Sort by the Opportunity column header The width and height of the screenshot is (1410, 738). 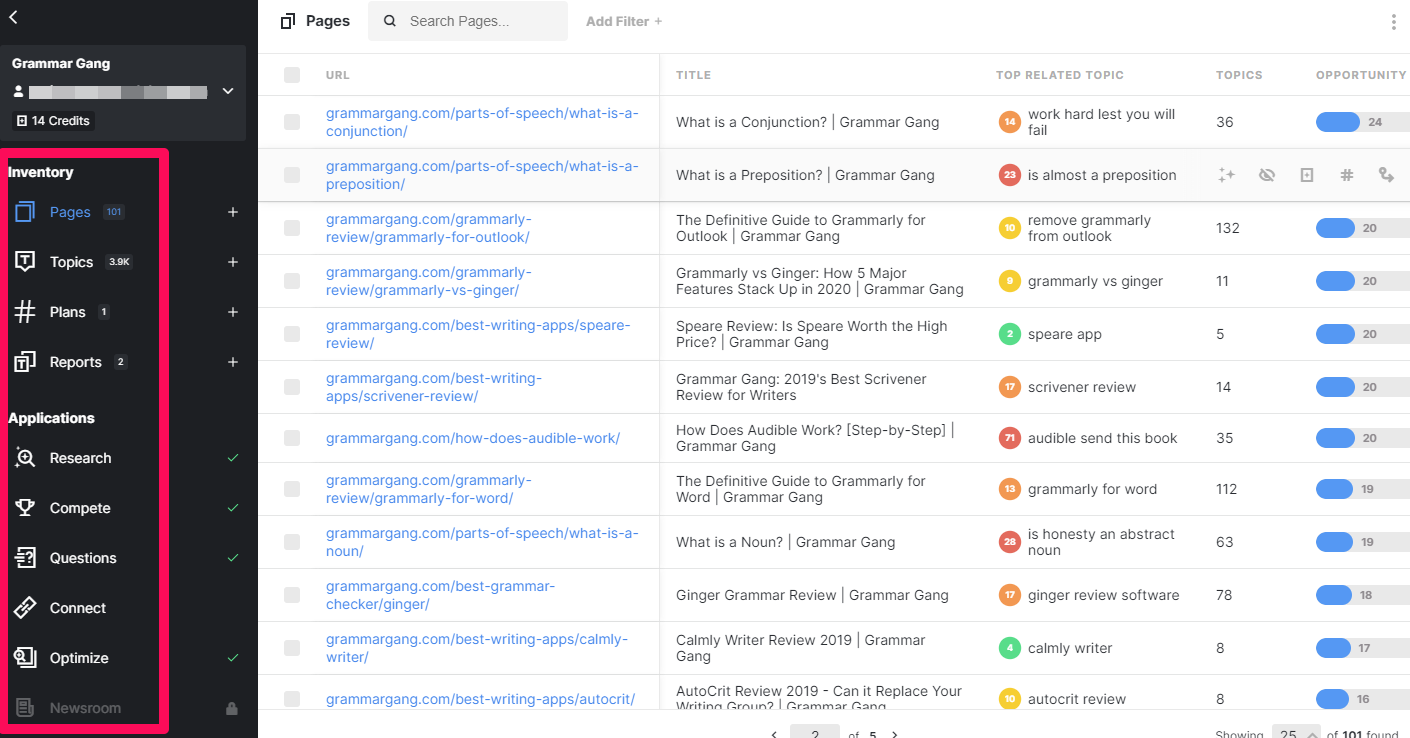click(1361, 75)
